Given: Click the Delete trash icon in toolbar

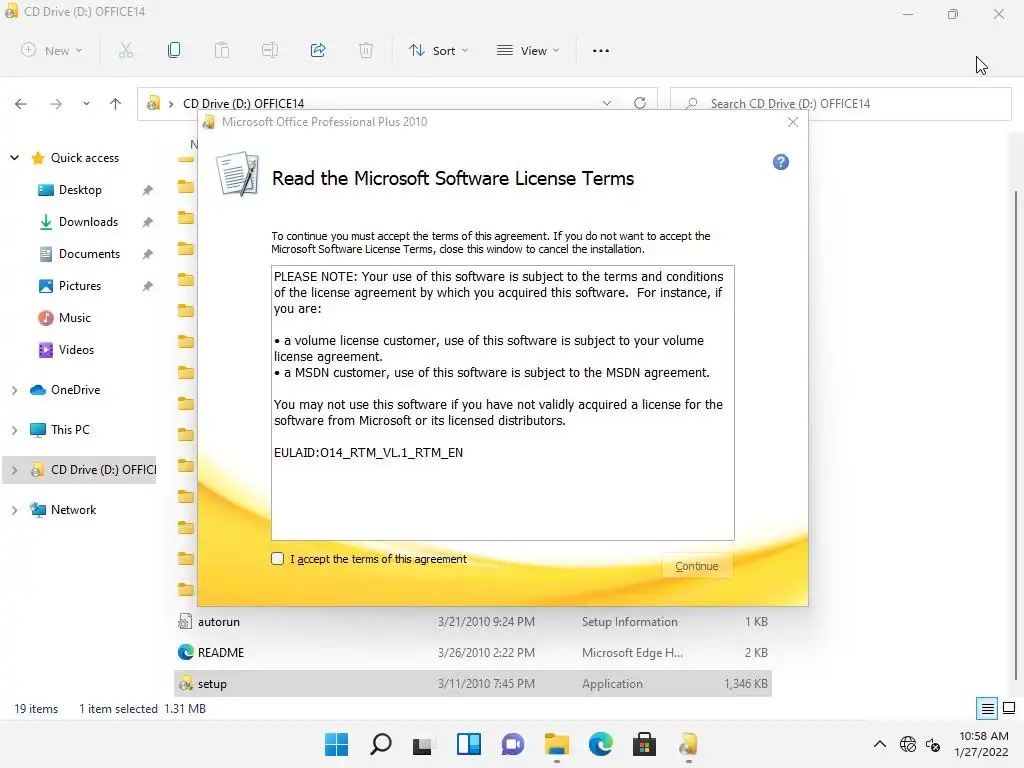Looking at the screenshot, I should pos(366,50).
